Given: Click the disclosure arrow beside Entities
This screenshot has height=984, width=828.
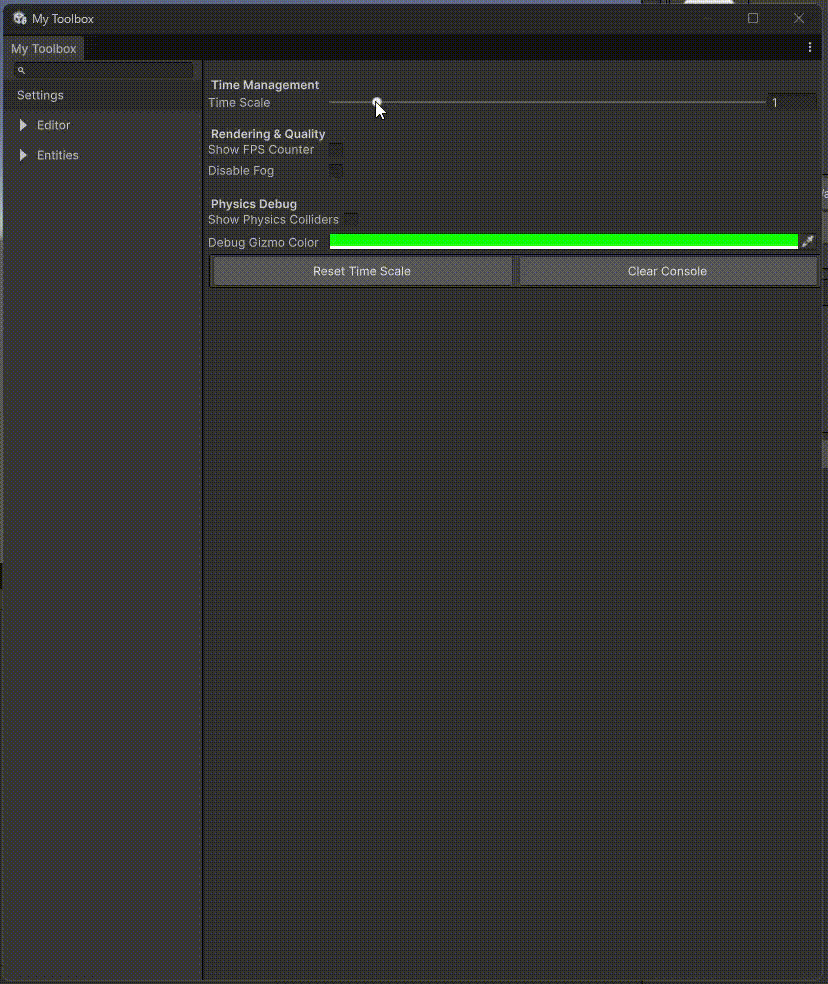Looking at the screenshot, I should (x=23, y=155).
